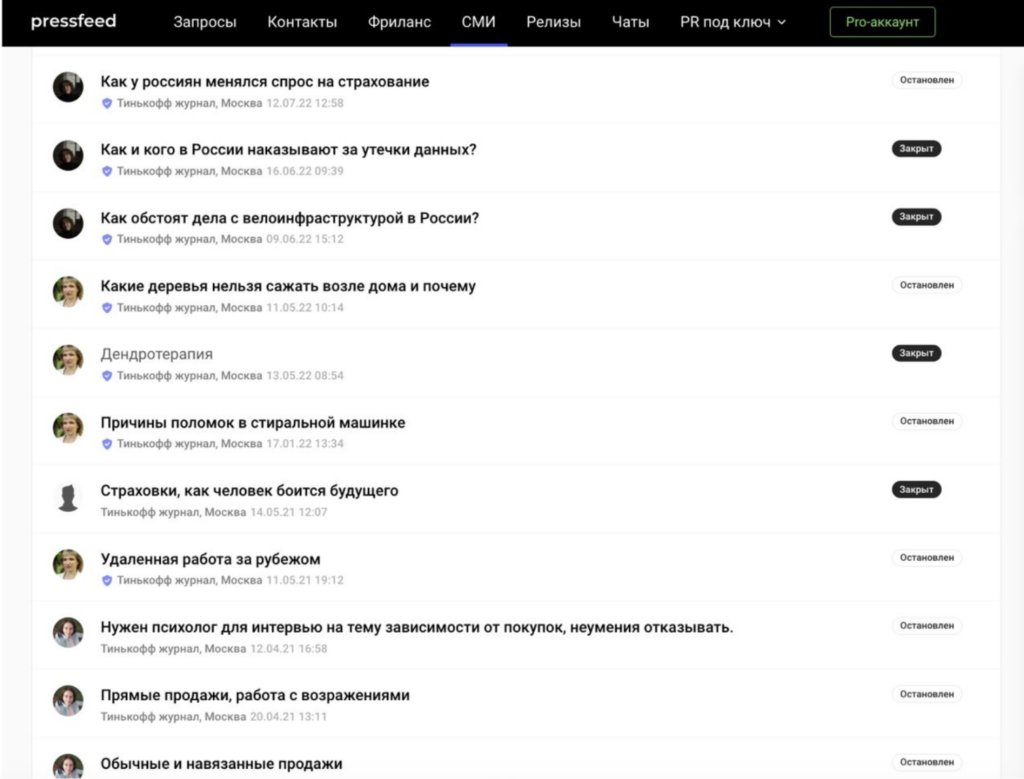Click avatar next to the trees request
This screenshot has width=1024, height=779.
click(68, 292)
